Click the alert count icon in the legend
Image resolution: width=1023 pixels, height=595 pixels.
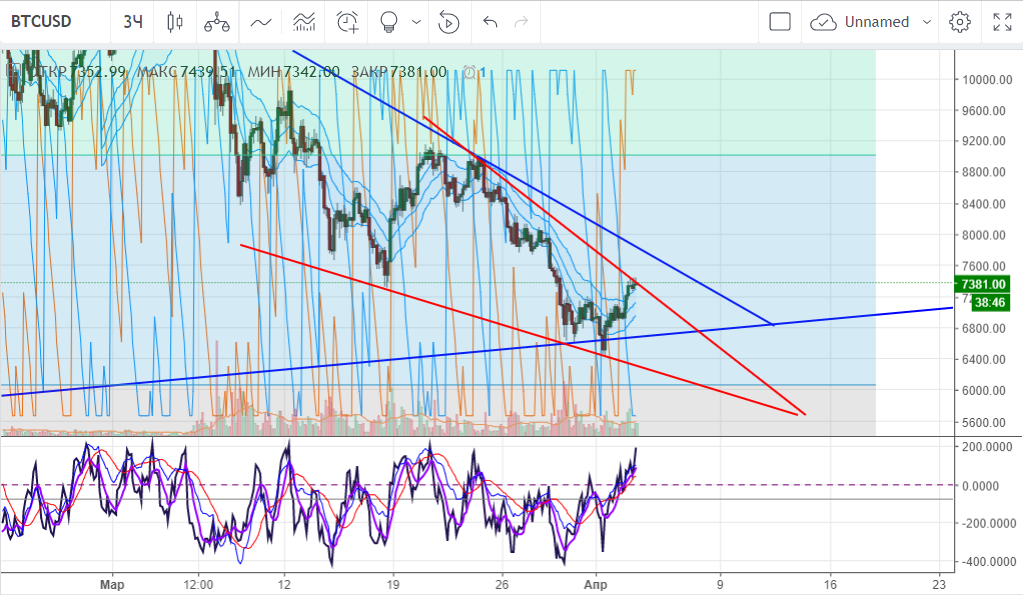pyautogui.click(x=471, y=72)
